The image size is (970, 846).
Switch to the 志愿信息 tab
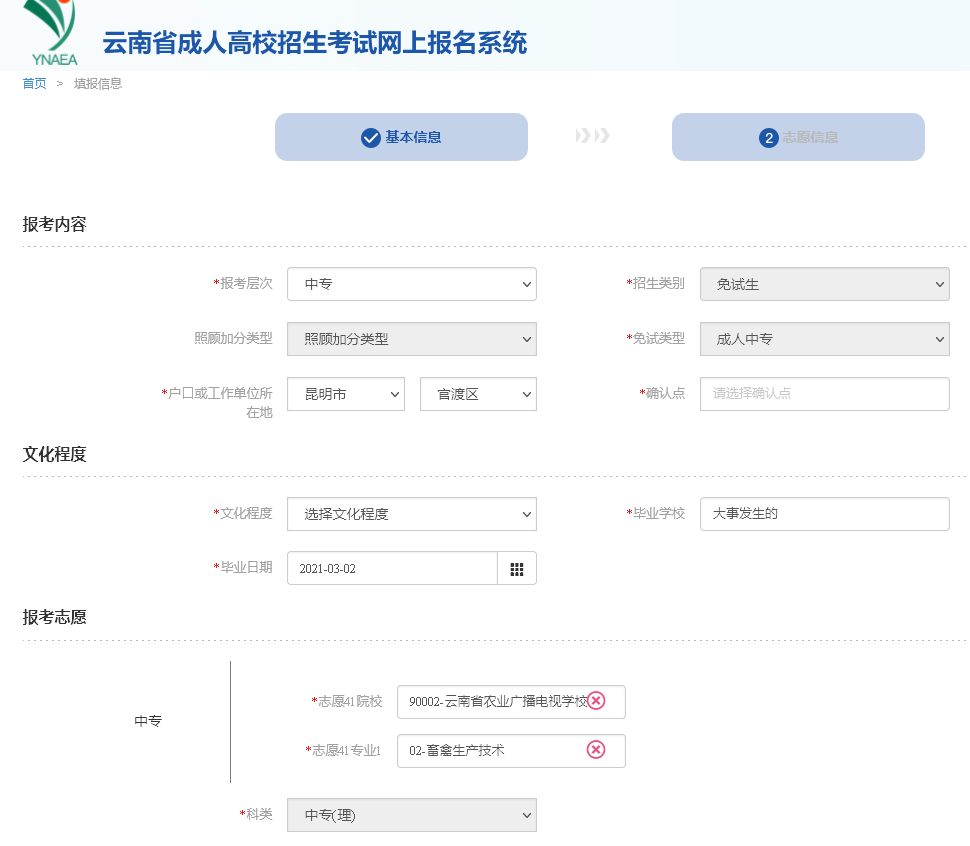click(798, 137)
